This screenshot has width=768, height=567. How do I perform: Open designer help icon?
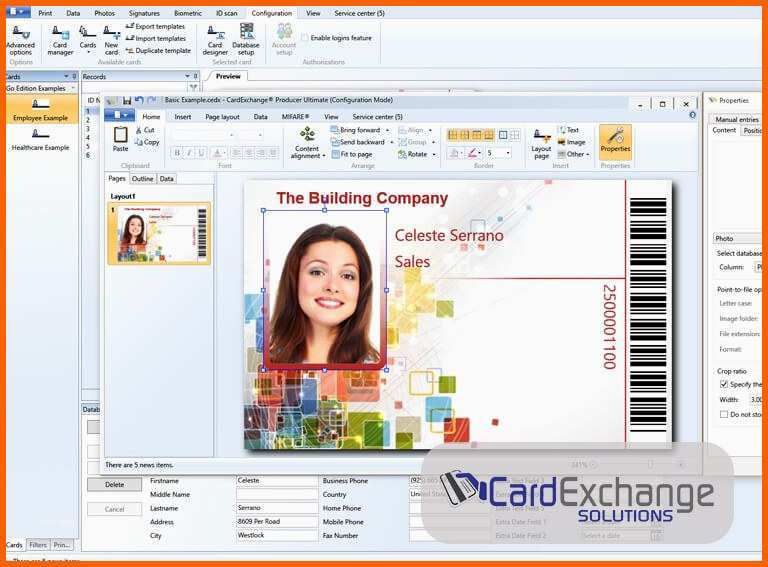(692, 115)
